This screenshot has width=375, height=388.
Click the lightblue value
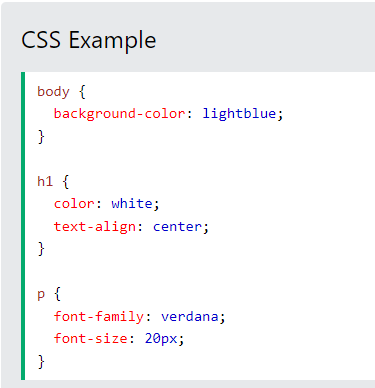pos(240,114)
